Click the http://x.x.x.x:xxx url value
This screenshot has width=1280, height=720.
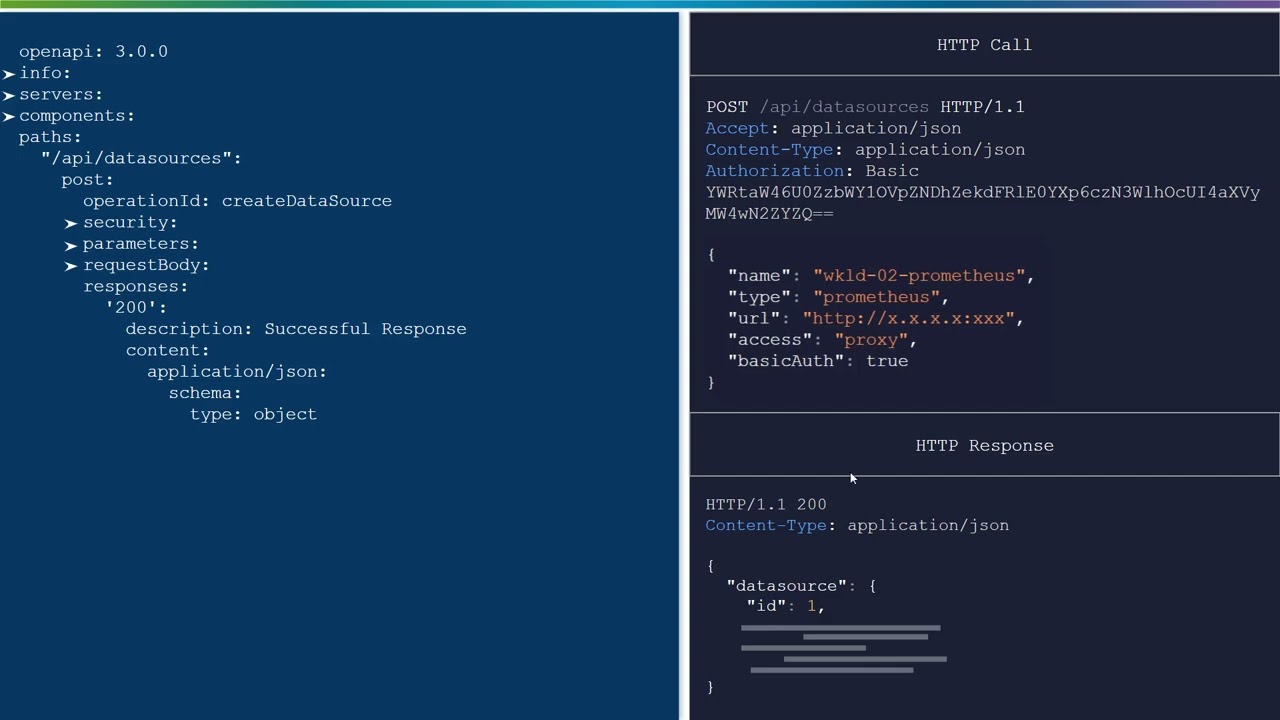click(909, 318)
